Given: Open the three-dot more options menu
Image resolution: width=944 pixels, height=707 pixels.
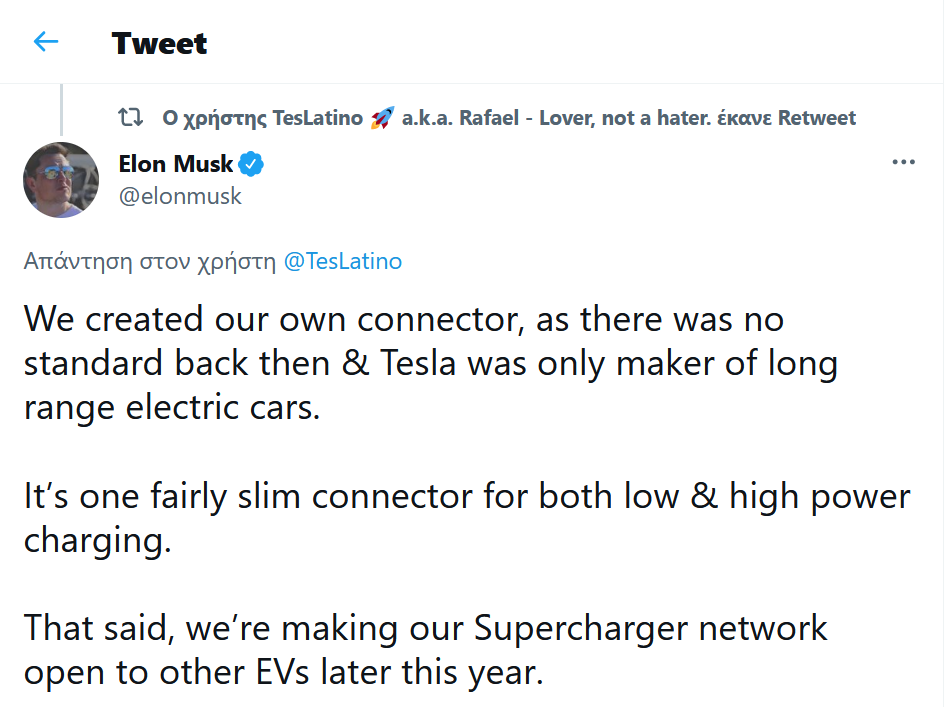Looking at the screenshot, I should pyautogui.click(x=903, y=163).
